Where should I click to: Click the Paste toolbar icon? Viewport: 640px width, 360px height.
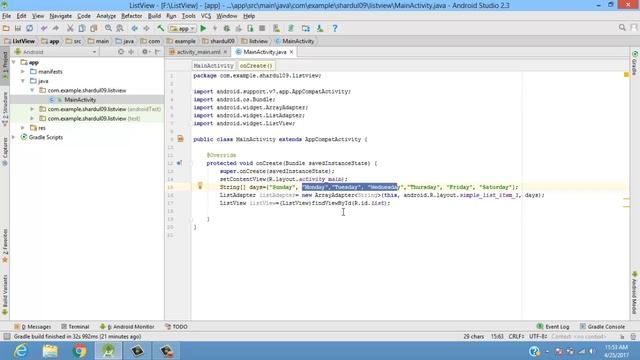point(93,28)
